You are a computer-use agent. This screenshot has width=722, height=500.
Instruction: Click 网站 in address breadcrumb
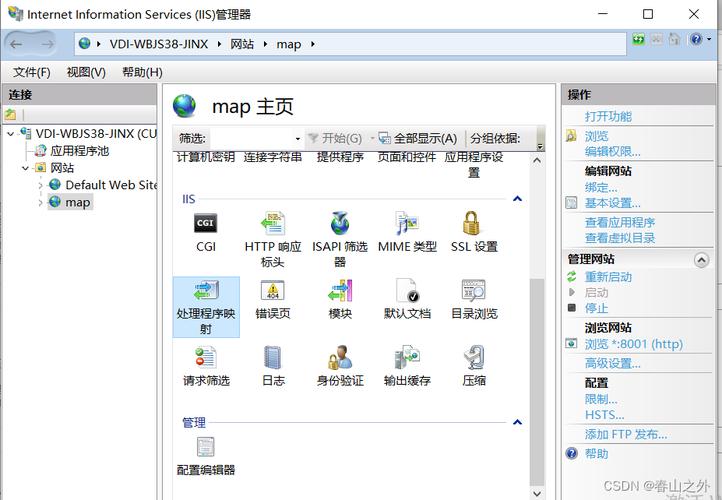242,44
